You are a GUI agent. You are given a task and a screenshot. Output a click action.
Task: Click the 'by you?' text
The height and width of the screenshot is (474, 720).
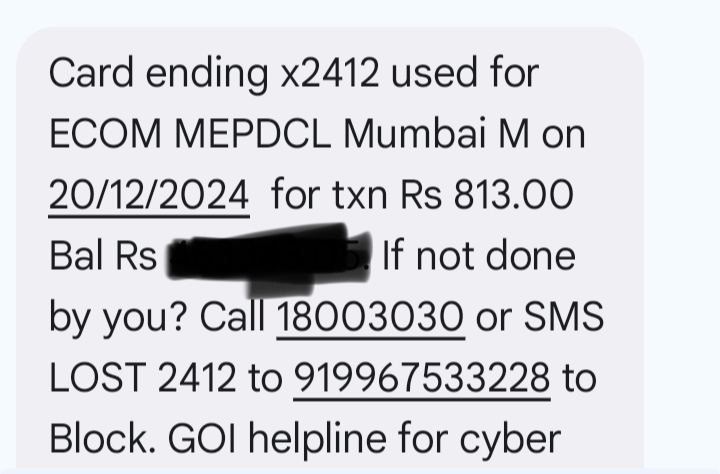click(x=118, y=318)
